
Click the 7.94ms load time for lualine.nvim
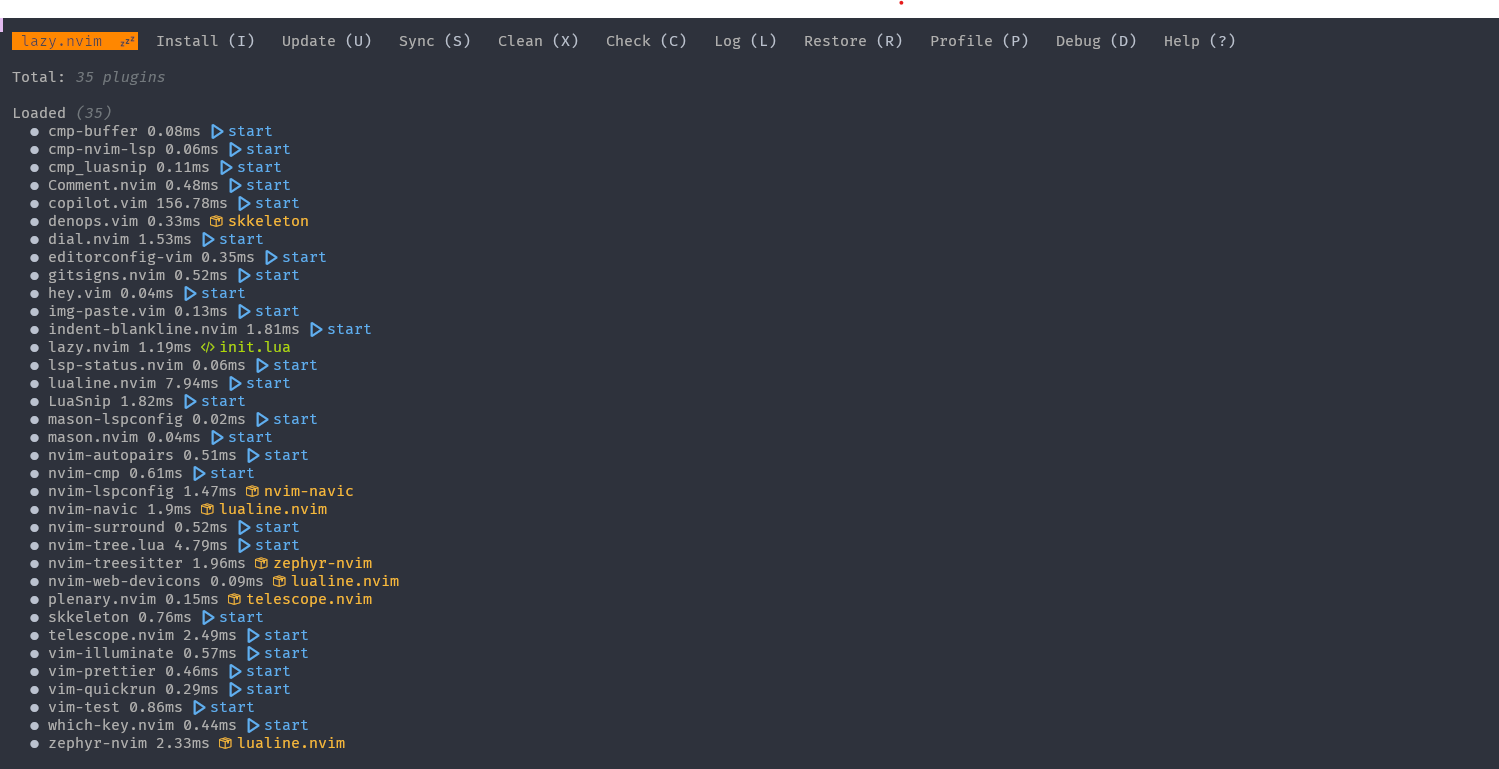[192, 383]
